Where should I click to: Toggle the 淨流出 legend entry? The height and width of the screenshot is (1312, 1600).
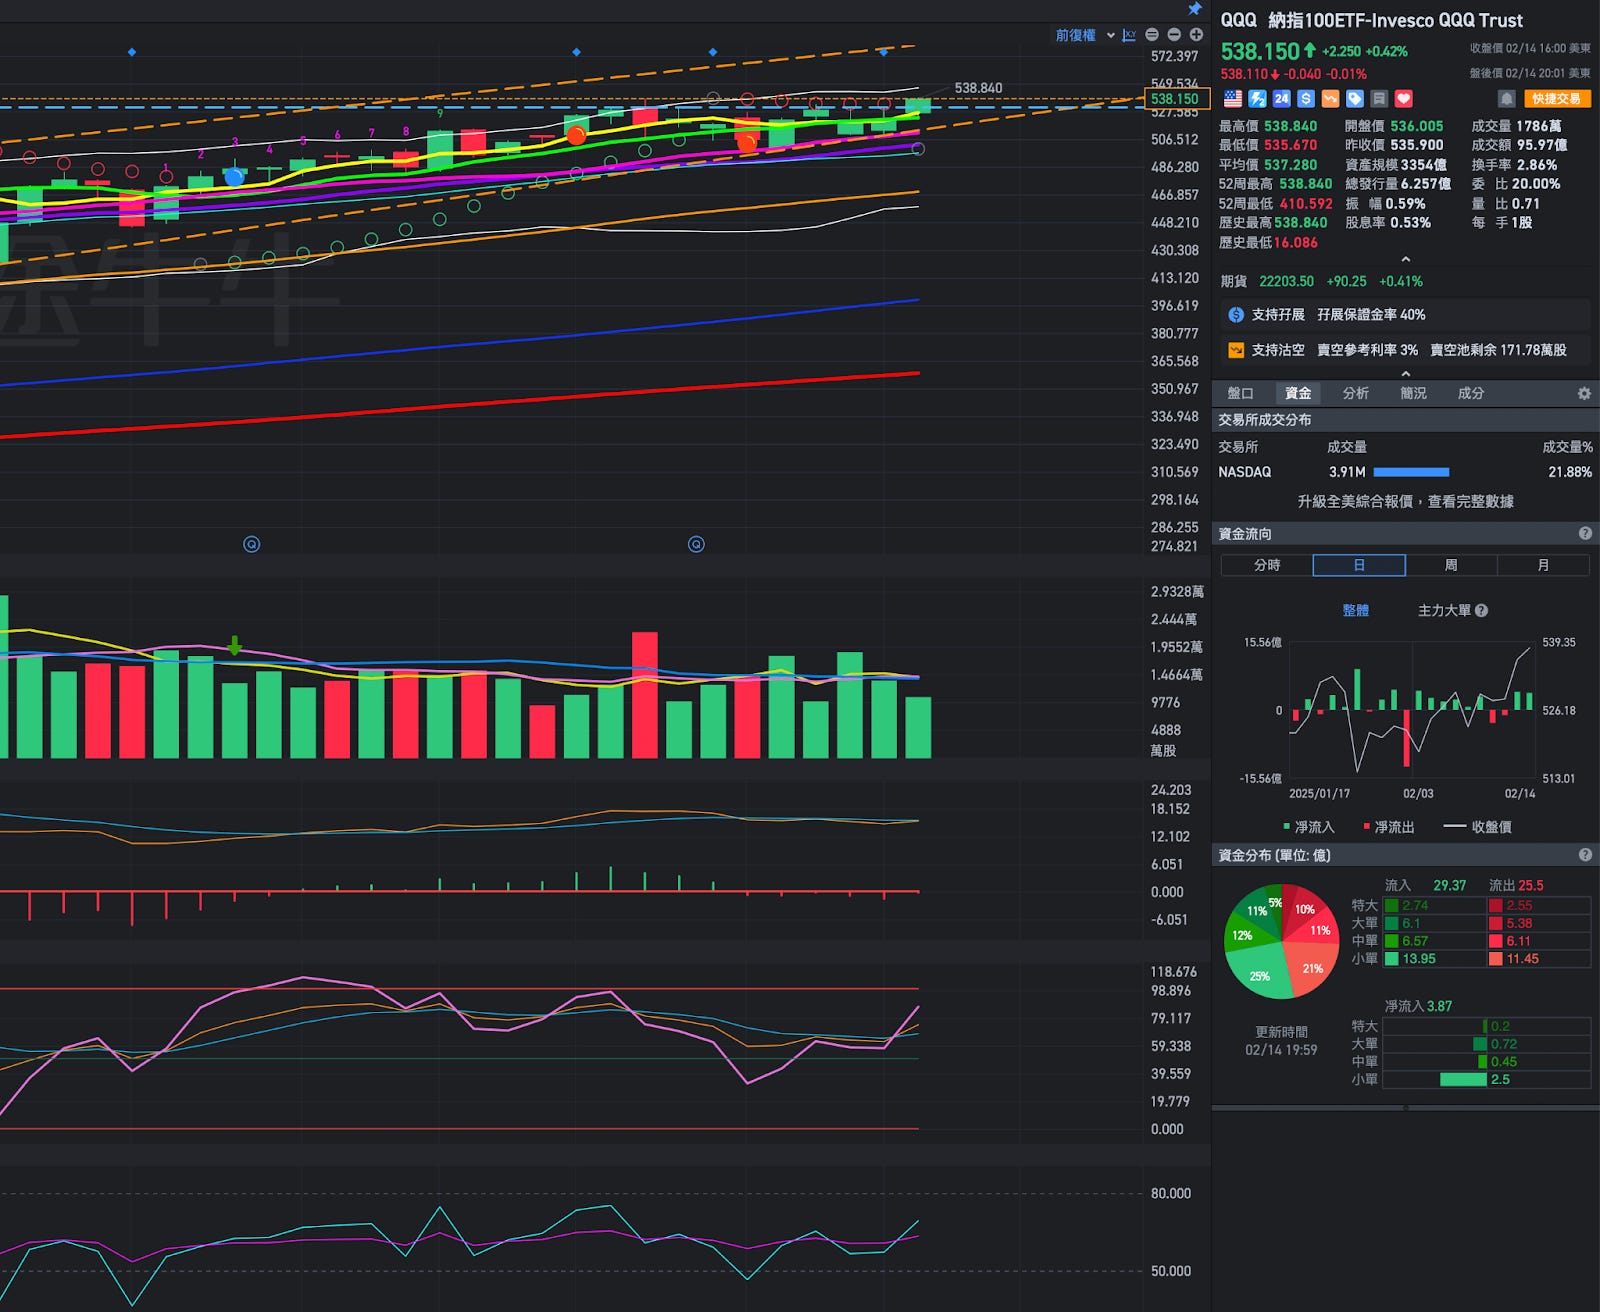pos(1389,827)
